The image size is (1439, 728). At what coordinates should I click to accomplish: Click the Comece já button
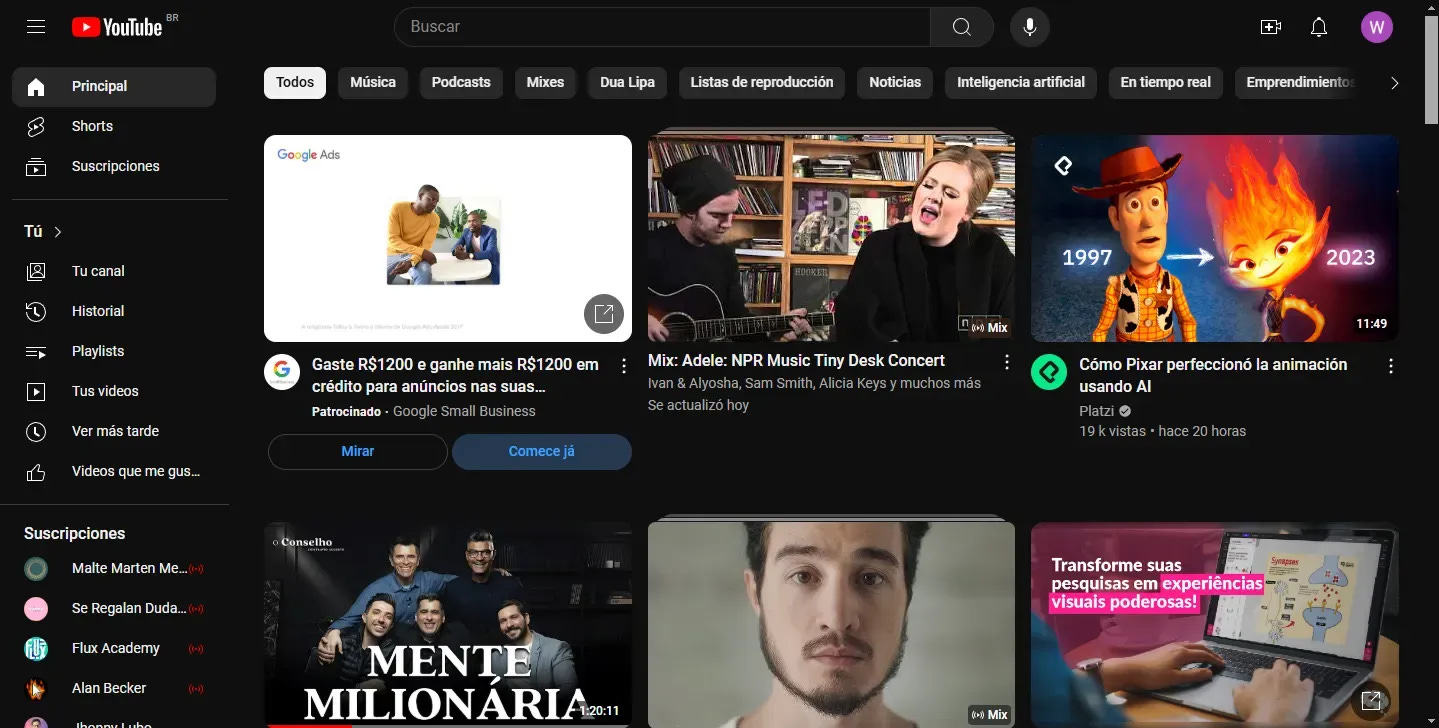pos(541,452)
